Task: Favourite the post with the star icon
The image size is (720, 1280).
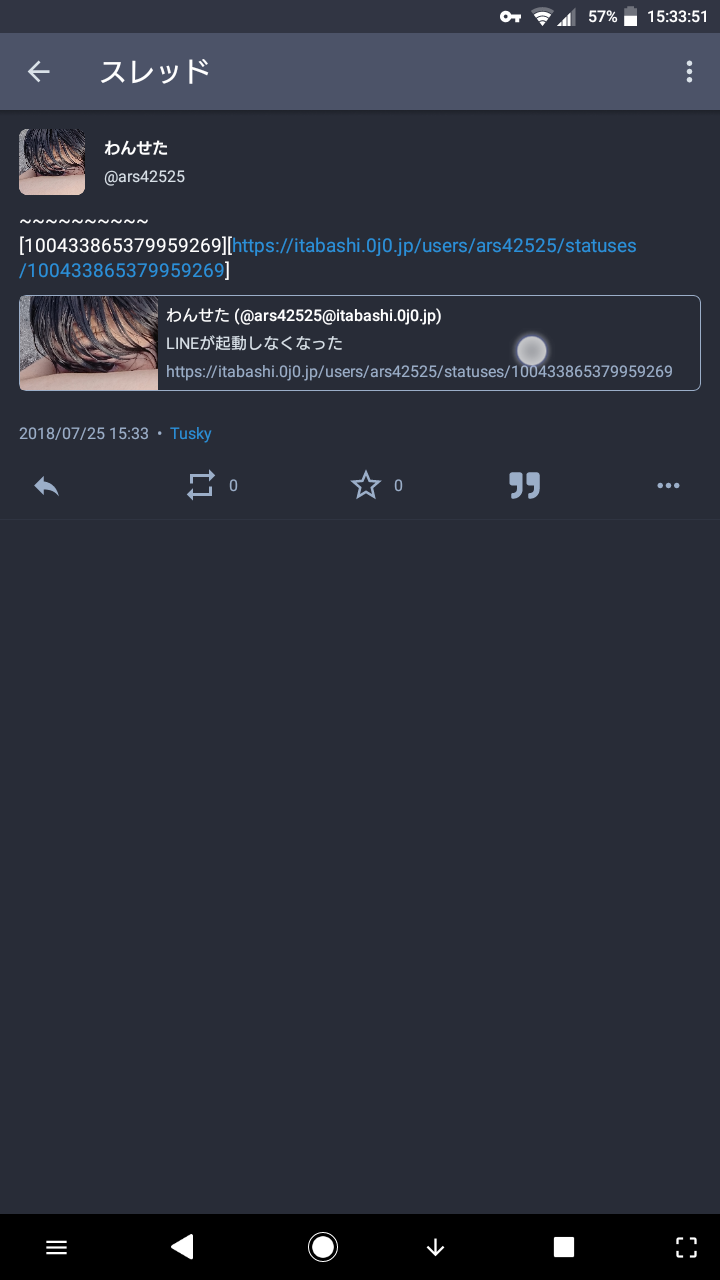Action: [366, 486]
